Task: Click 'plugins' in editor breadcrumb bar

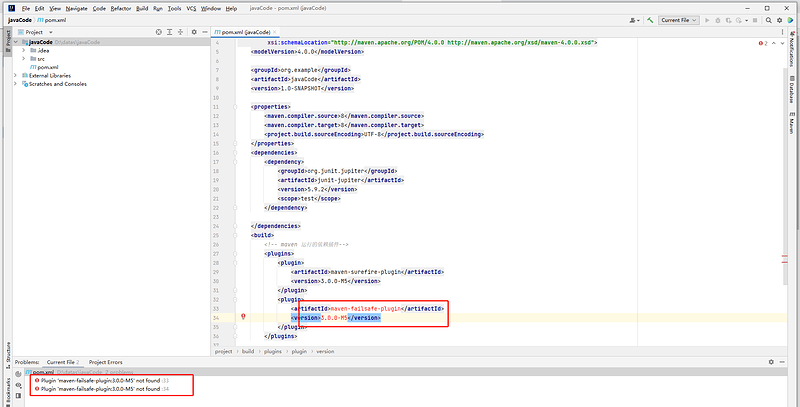Action: [271, 351]
